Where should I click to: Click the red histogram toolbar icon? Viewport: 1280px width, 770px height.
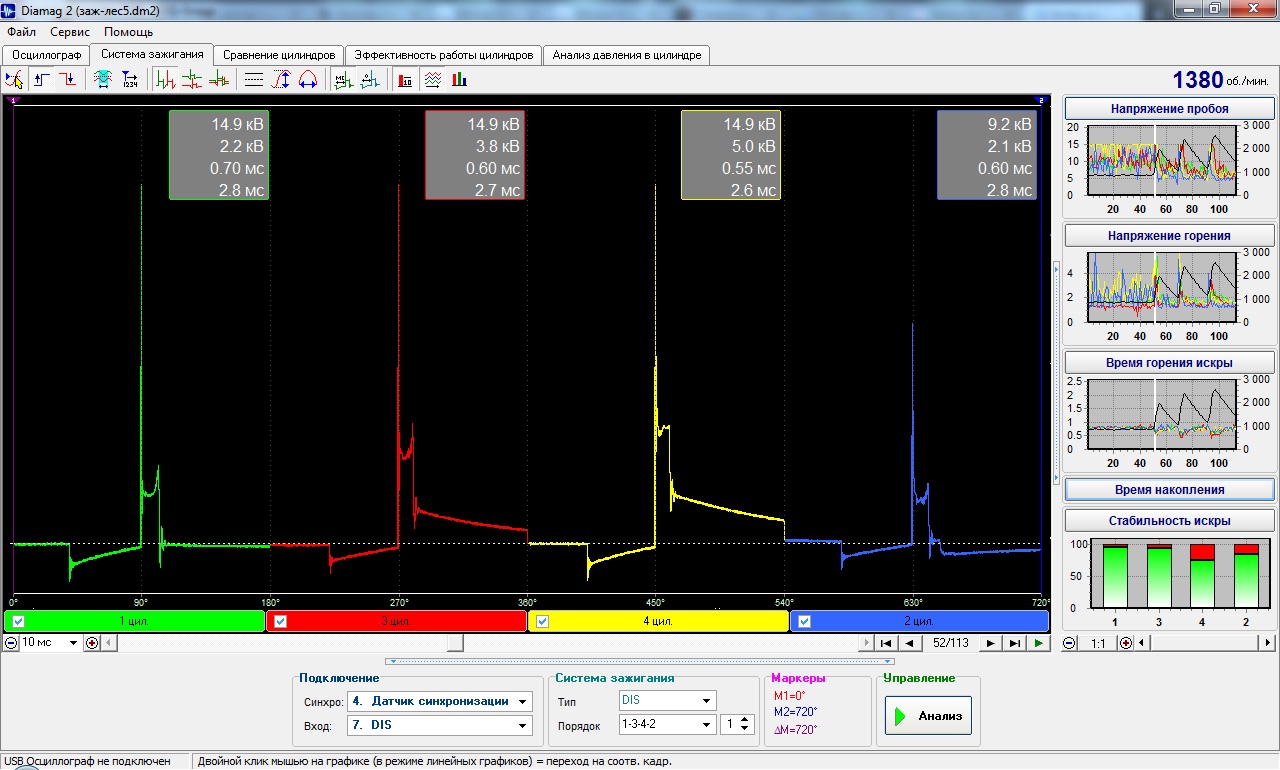tap(406, 80)
